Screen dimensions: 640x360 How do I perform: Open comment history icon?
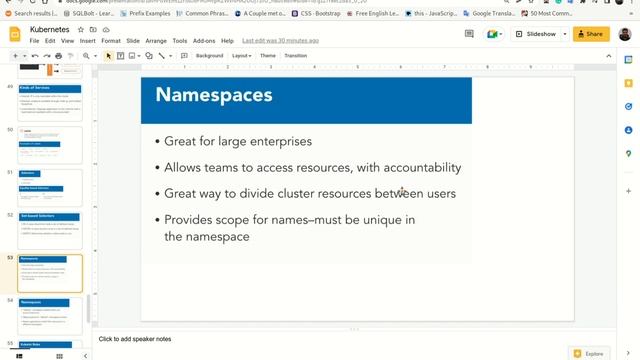point(469,34)
